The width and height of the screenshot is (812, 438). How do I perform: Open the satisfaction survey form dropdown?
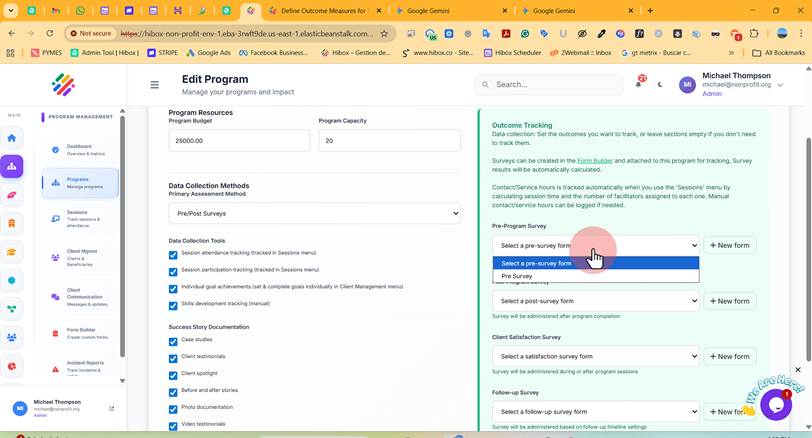(596, 356)
